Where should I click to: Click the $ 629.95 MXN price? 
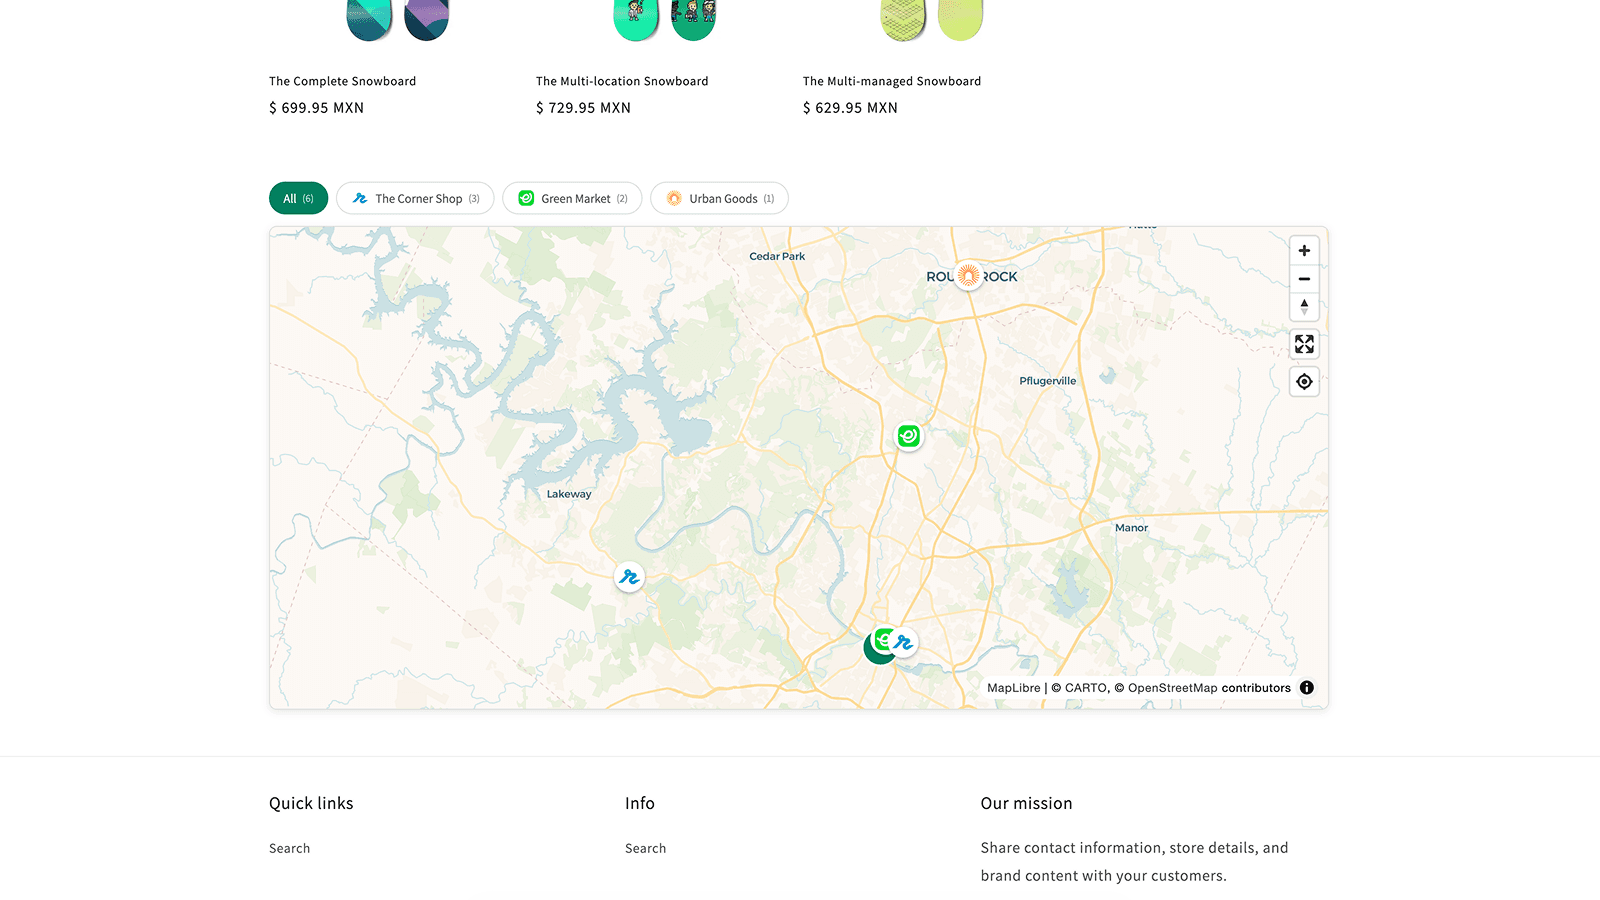pos(850,108)
